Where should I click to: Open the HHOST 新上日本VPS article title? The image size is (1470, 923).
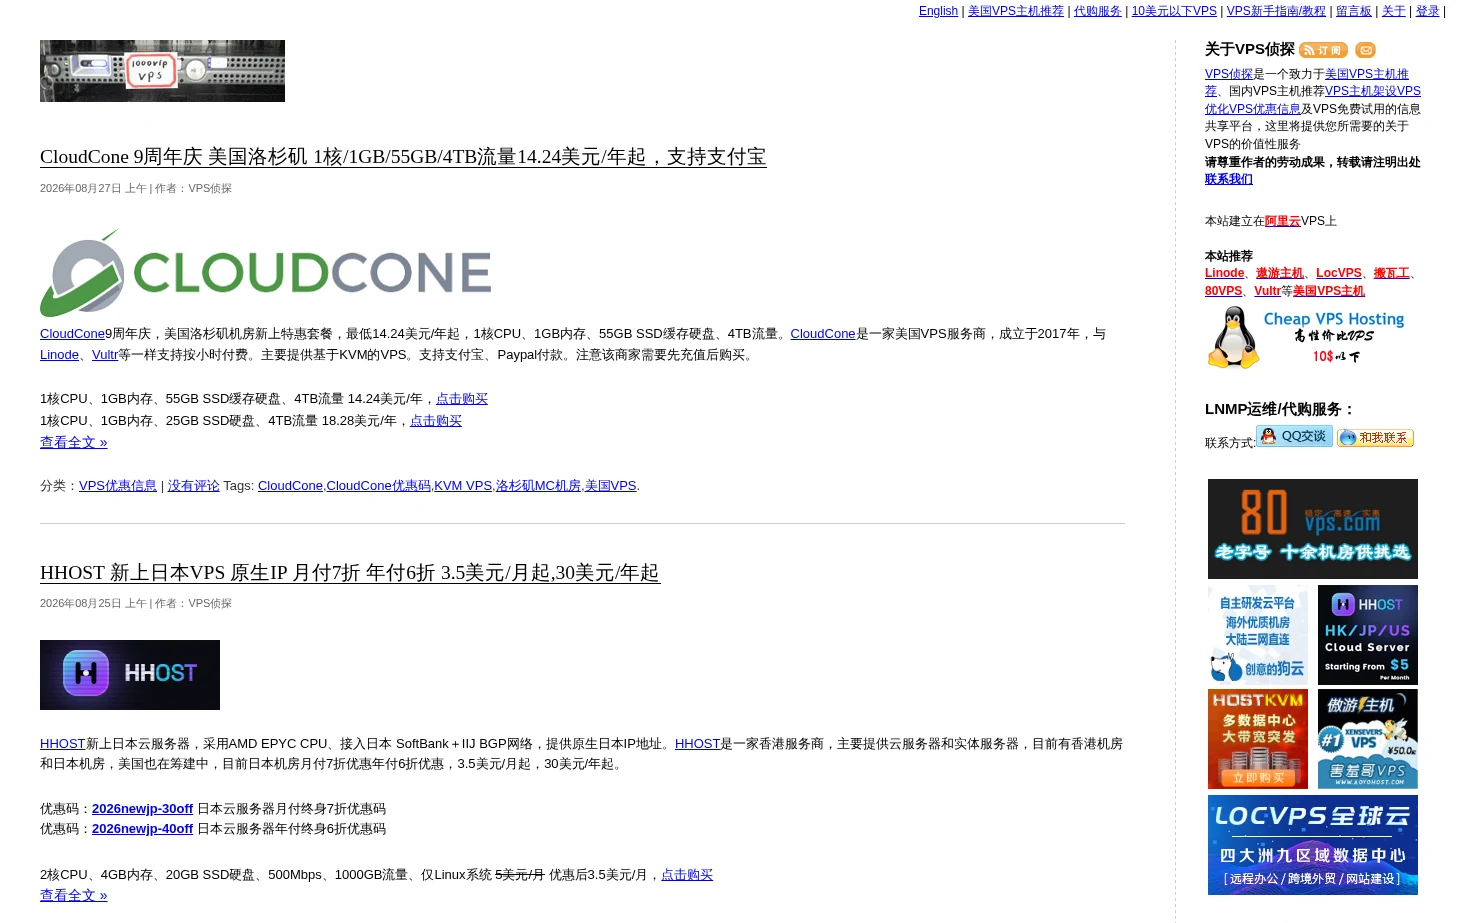(x=350, y=573)
